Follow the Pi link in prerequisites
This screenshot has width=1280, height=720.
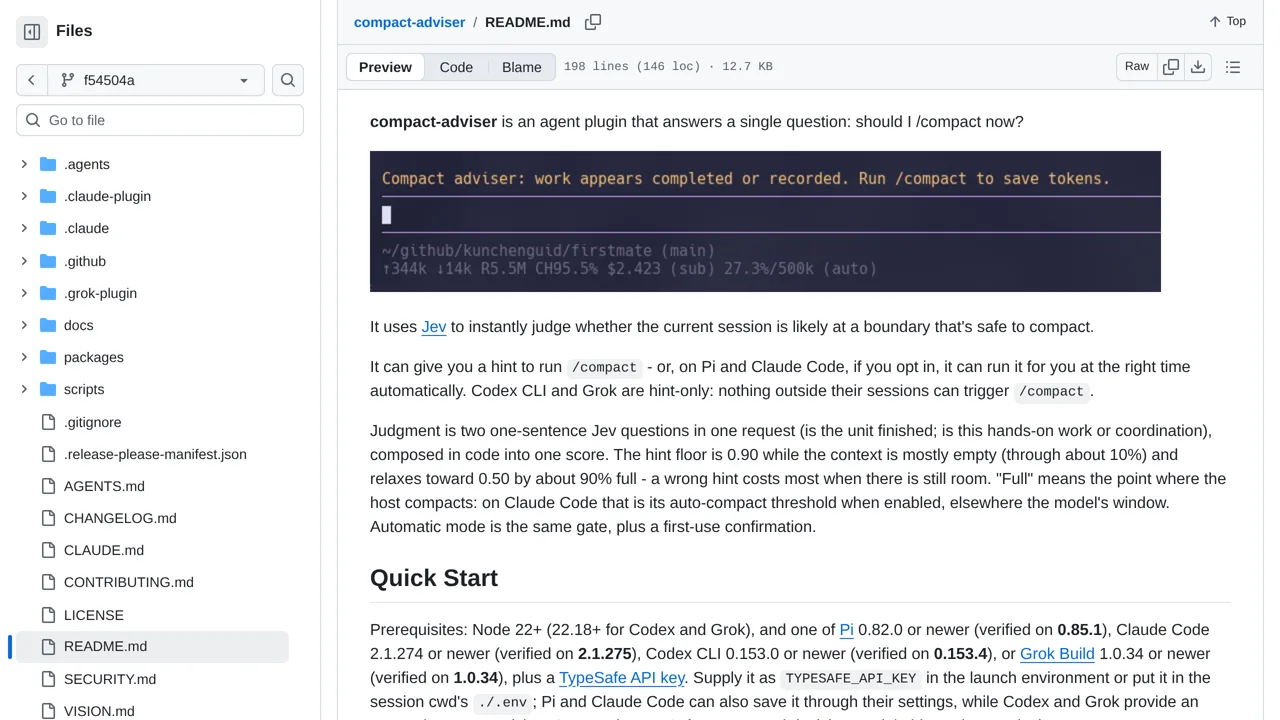[x=846, y=630]
